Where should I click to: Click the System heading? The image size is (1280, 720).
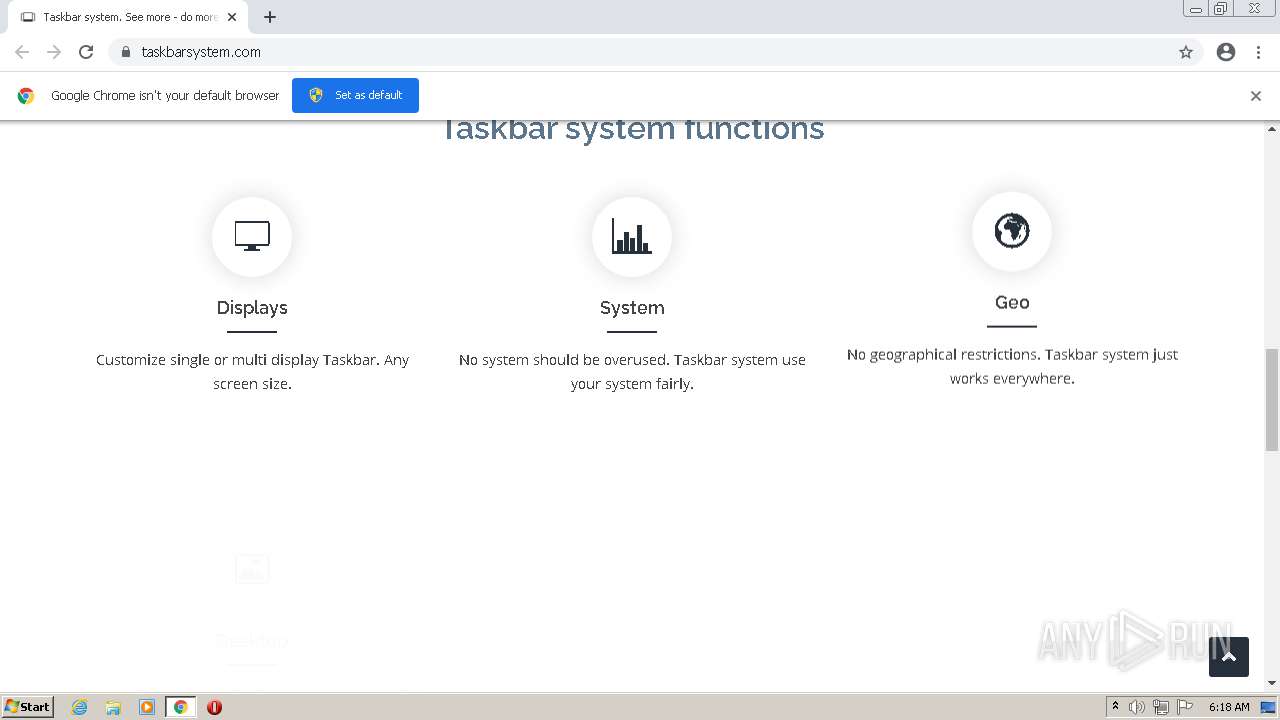(632, 307)
